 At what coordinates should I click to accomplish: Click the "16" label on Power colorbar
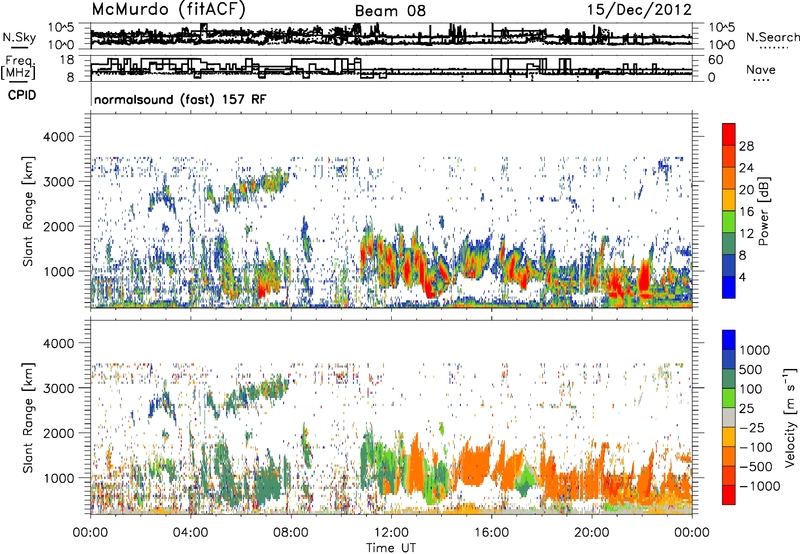746,212
